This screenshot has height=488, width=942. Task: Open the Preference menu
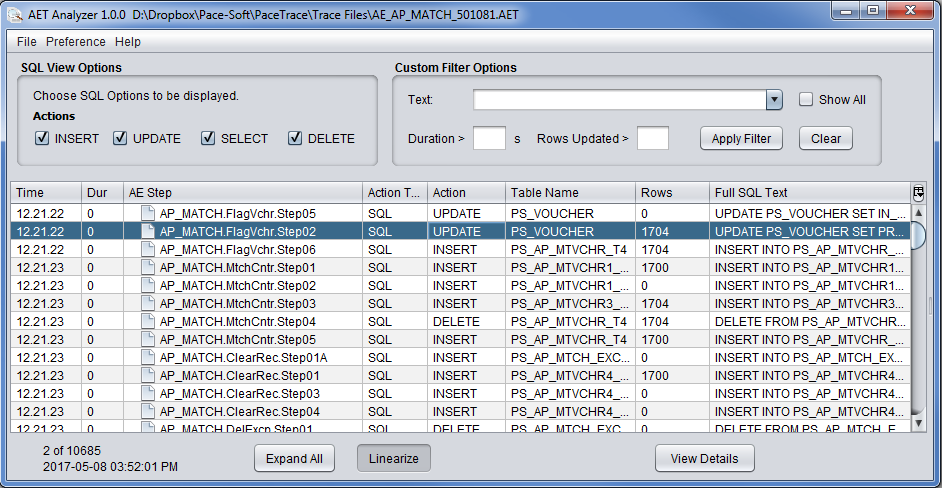(75, 42)
